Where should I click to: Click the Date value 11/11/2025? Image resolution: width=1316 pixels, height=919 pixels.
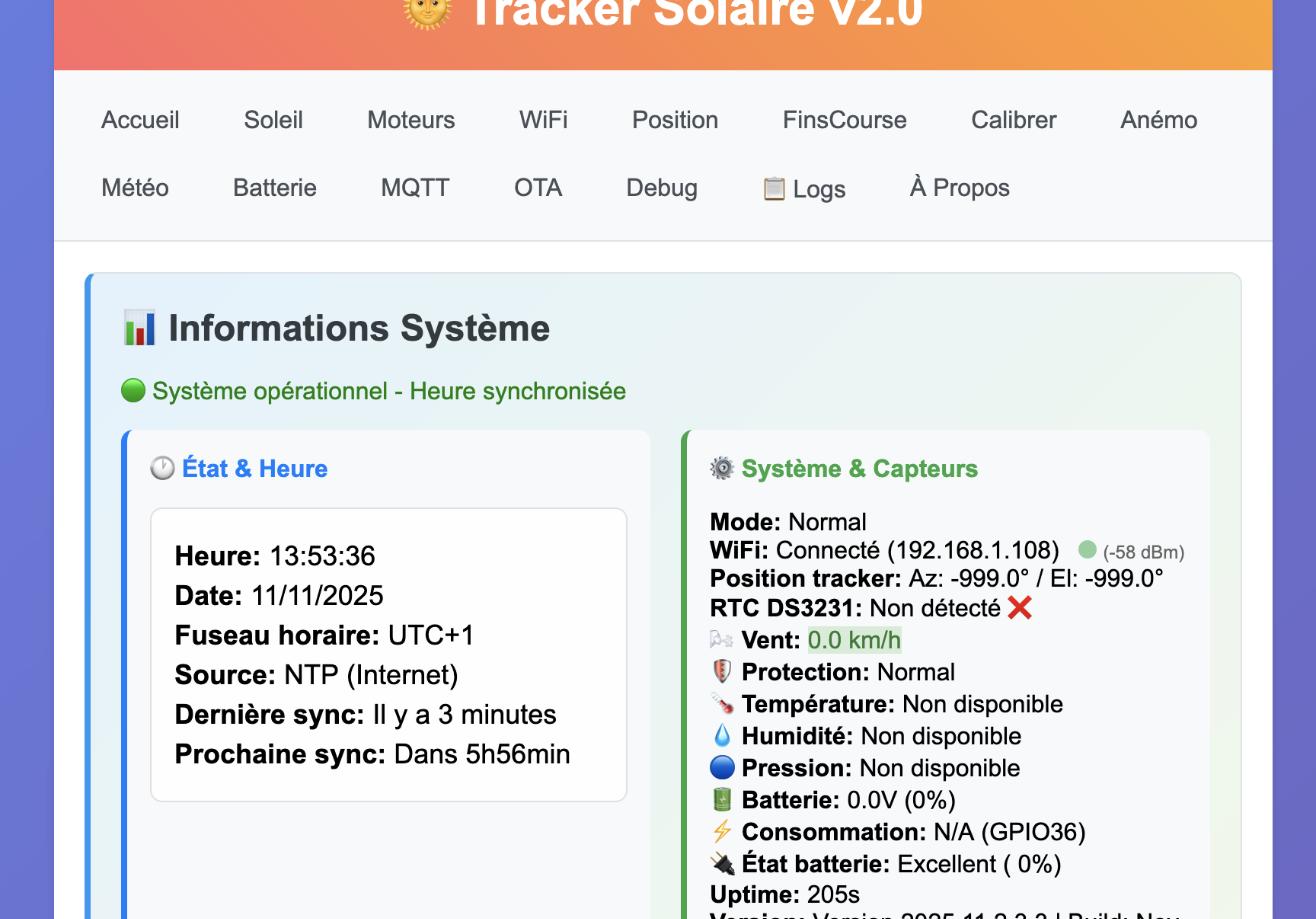tap(317, 596)
